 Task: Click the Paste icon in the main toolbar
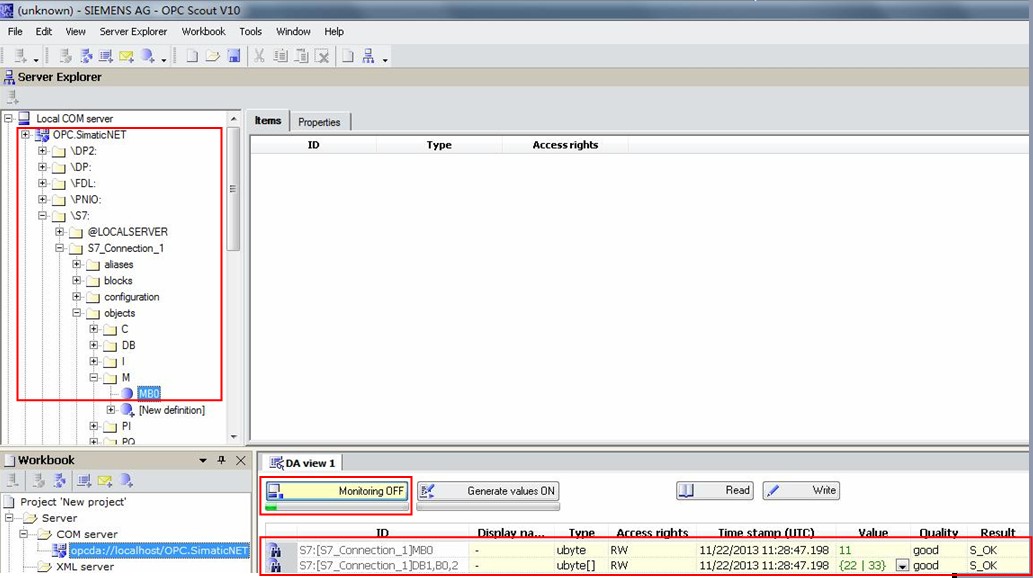(301, 56)
